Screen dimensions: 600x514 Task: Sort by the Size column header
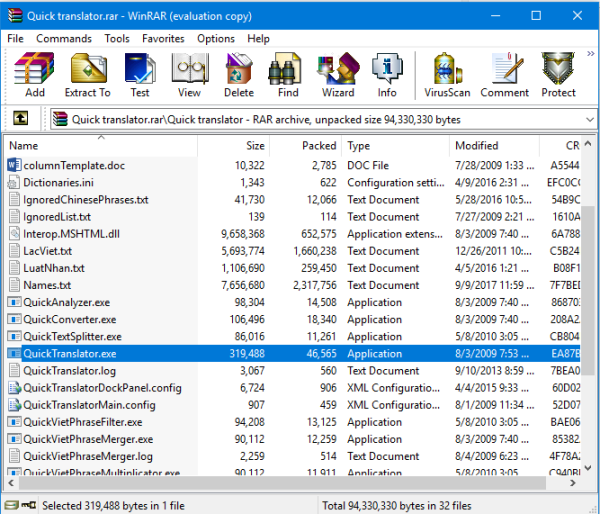(233, 145)
